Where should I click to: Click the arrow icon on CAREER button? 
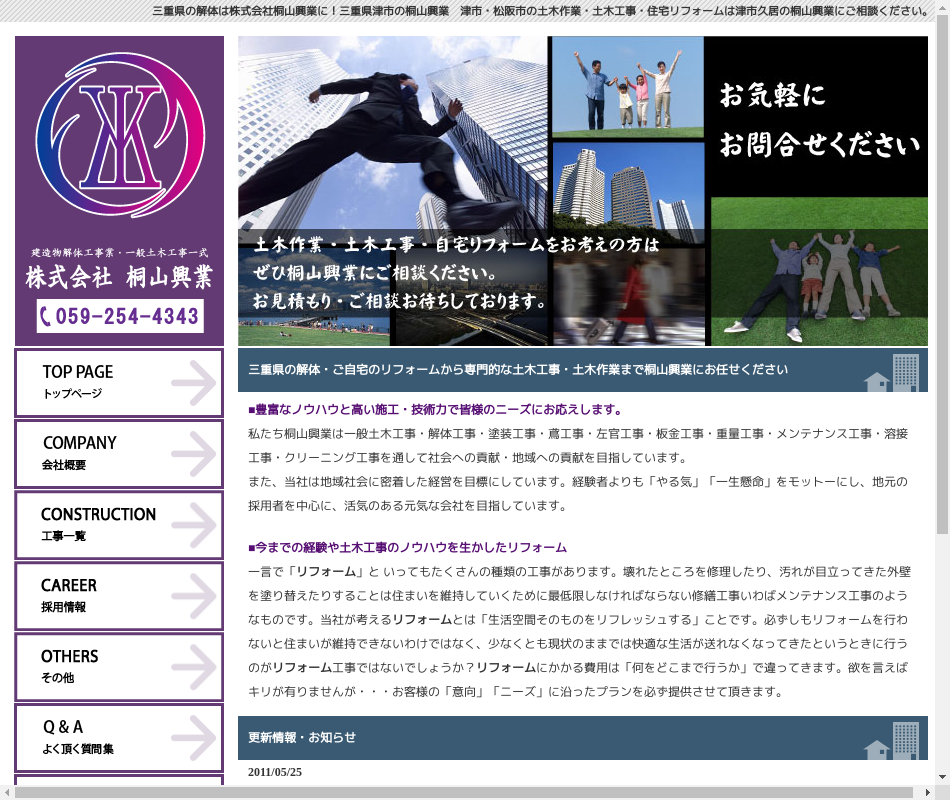pyautogui.click(x=193, y=596)
